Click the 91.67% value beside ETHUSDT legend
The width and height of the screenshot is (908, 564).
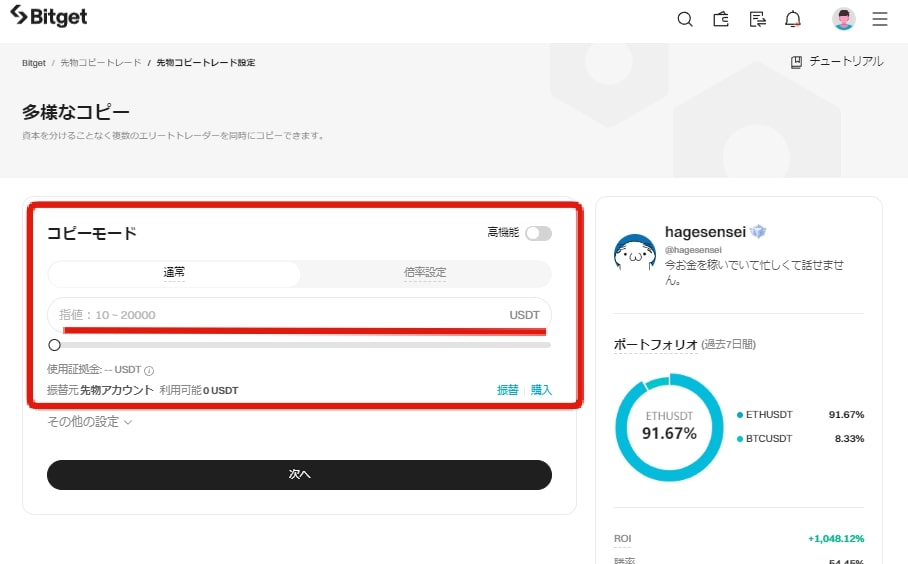(846, 415)
